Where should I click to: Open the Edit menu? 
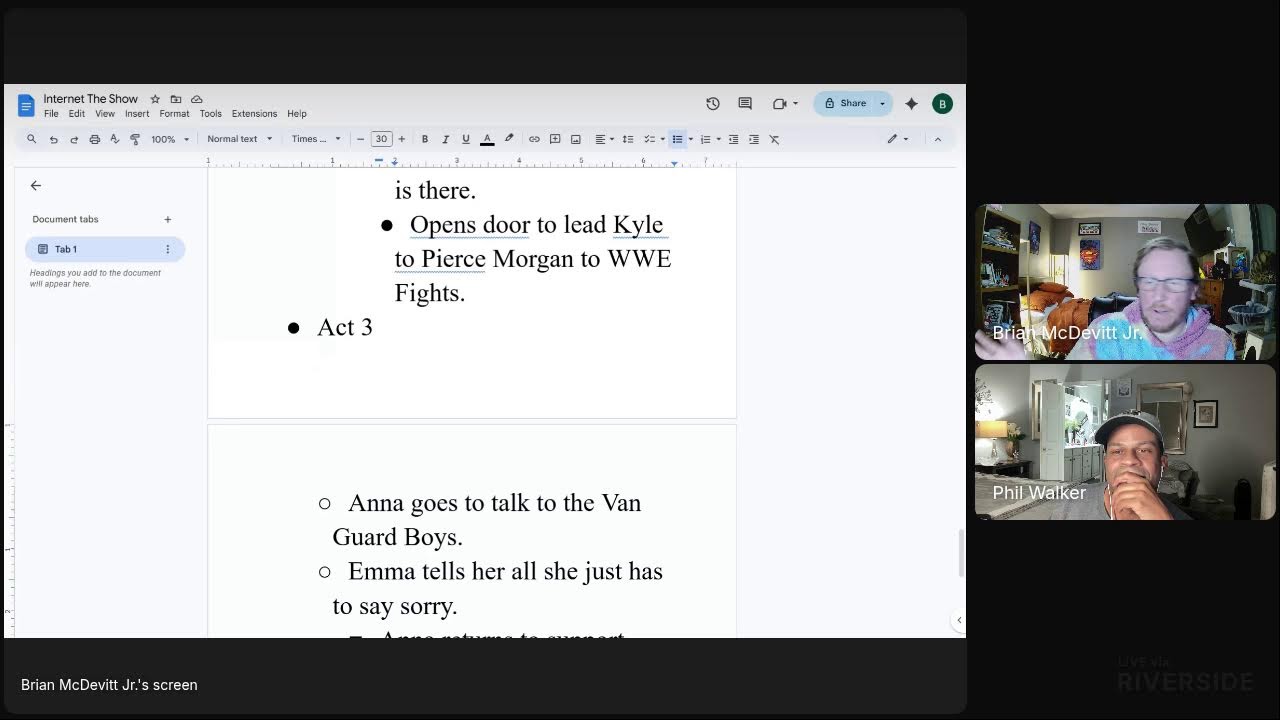click(x=77, y=114)
